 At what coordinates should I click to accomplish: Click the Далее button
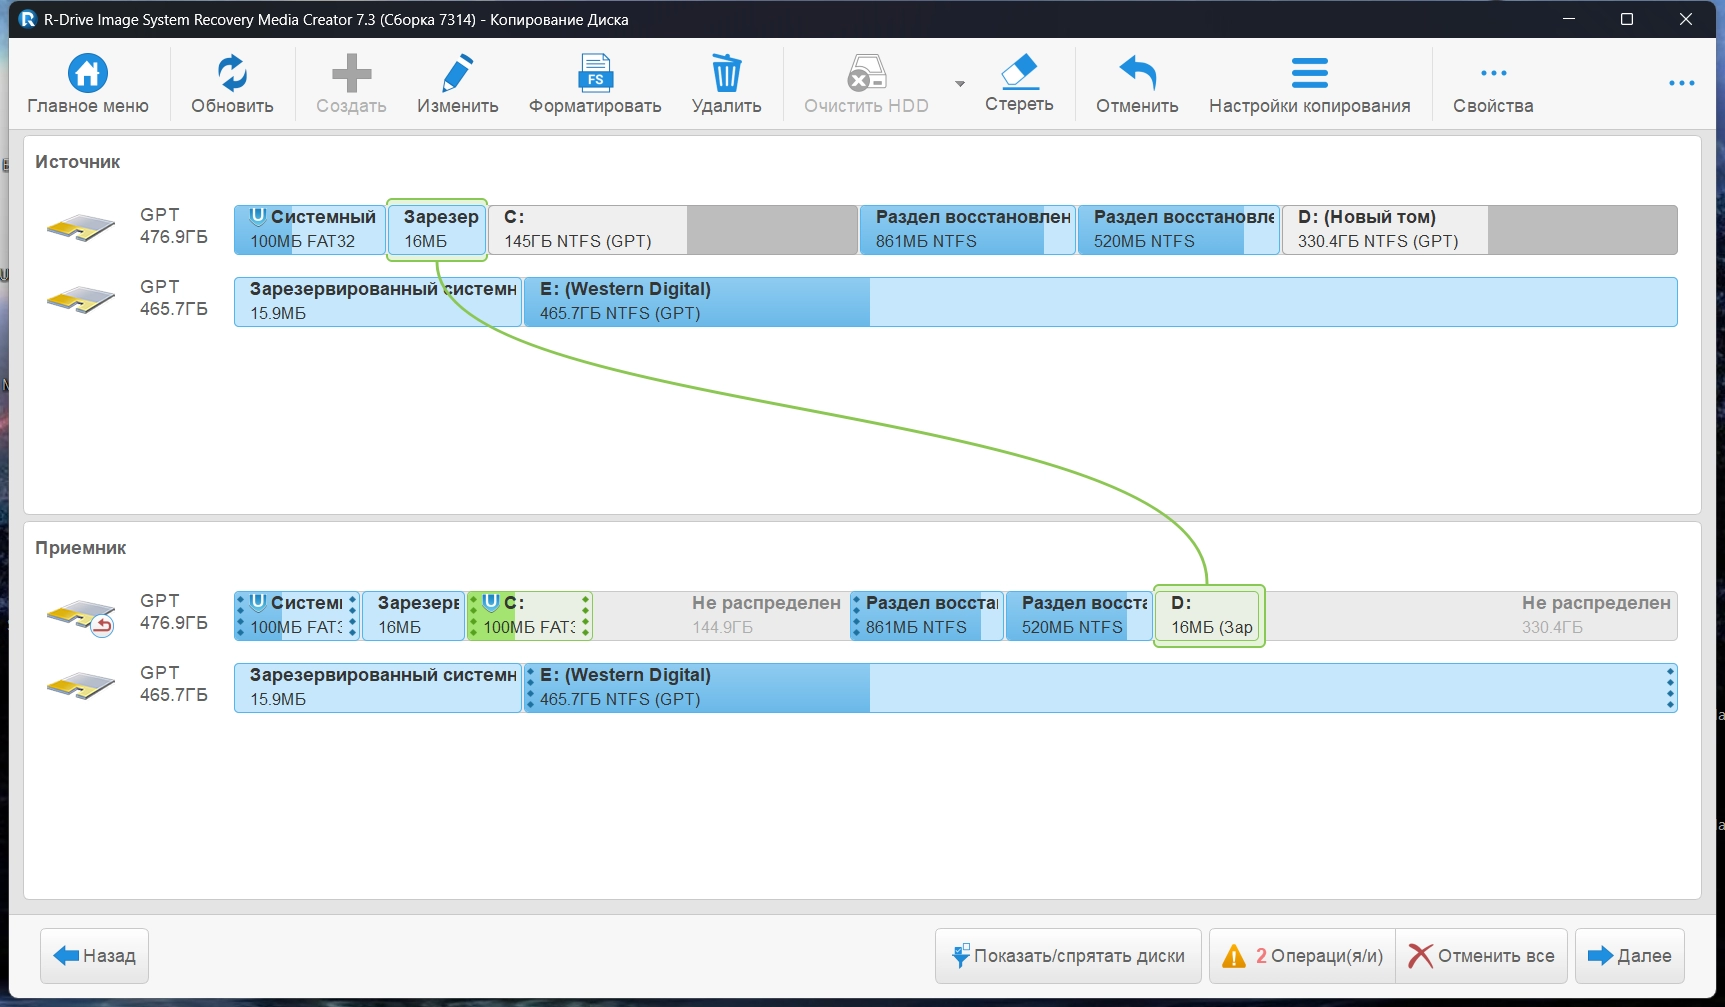point(1630,956)
